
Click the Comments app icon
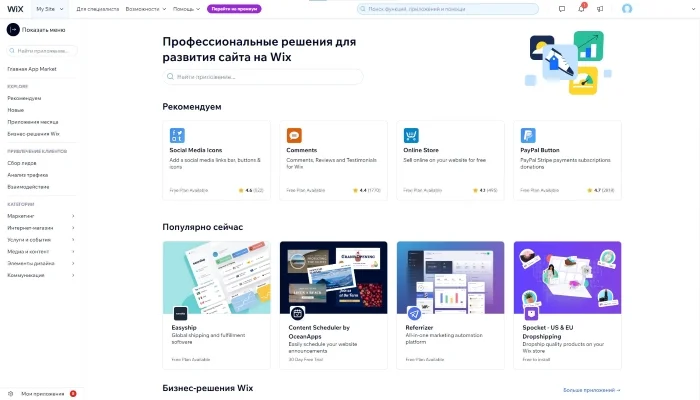tap(294, 135)
